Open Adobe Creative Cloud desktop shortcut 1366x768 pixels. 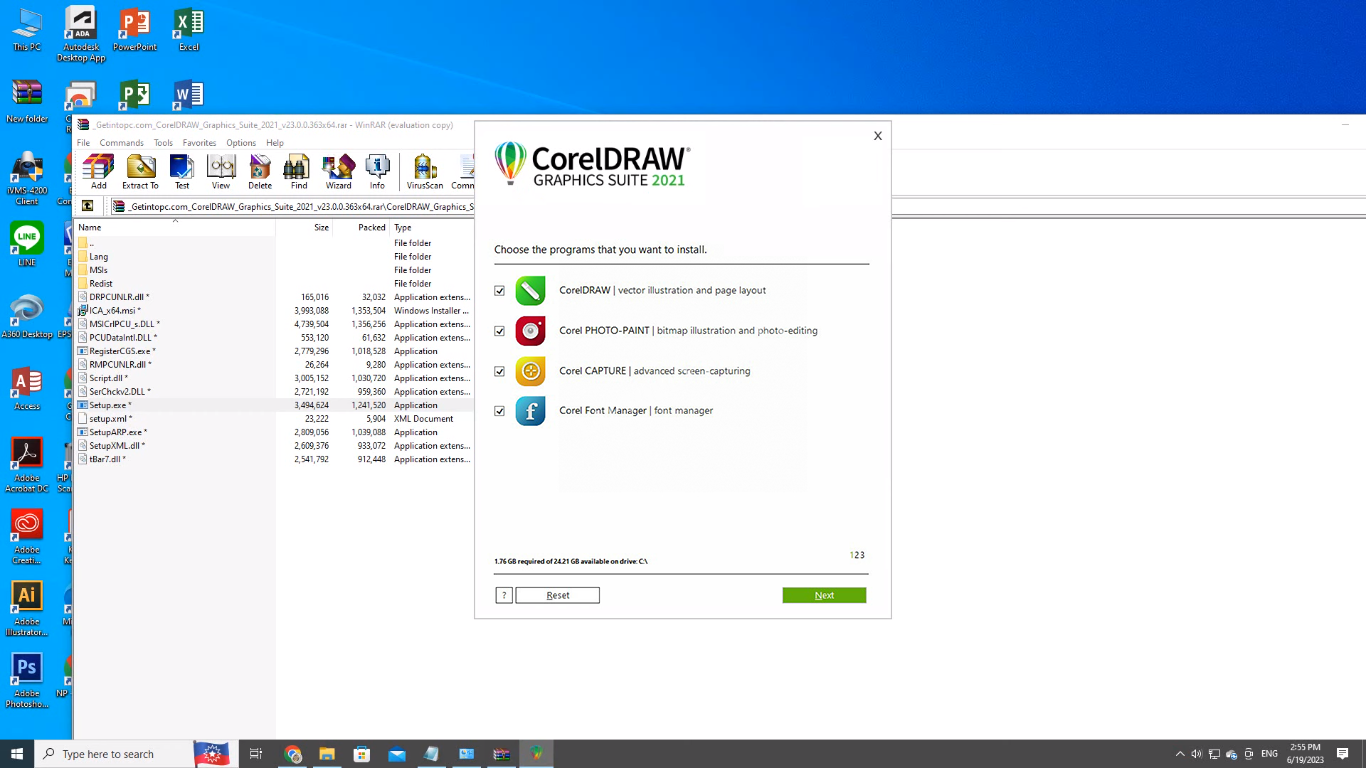point(27,536)
